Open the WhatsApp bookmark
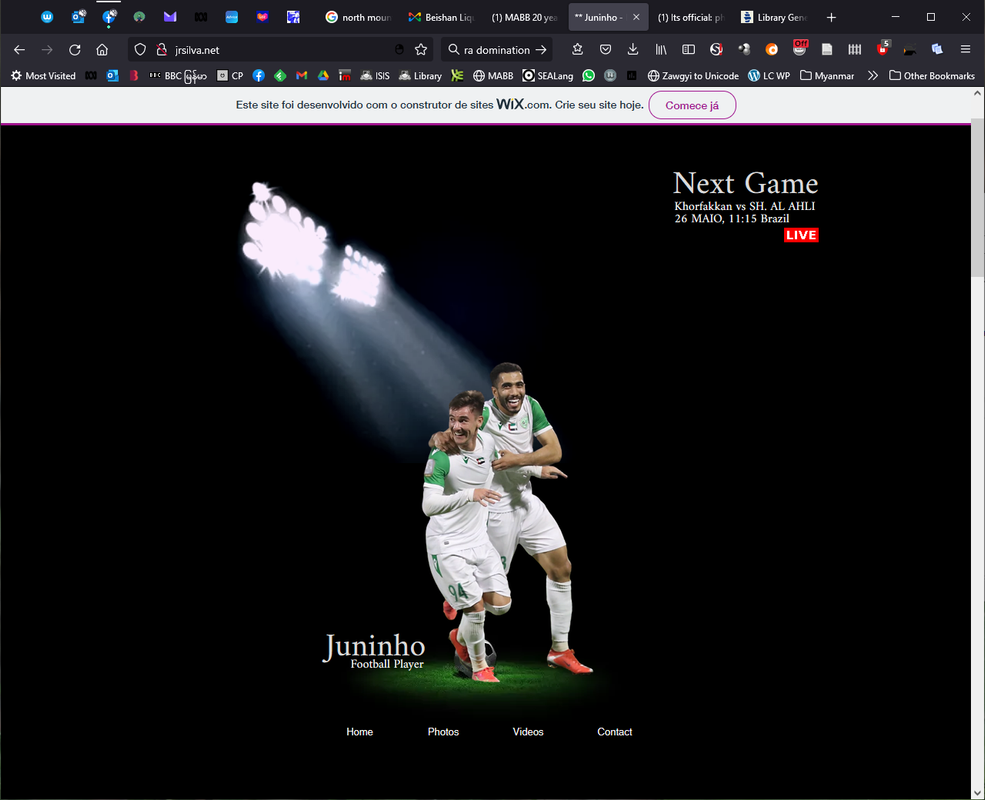The width and height of the screenshot is (985, 800). pos(588,75)
